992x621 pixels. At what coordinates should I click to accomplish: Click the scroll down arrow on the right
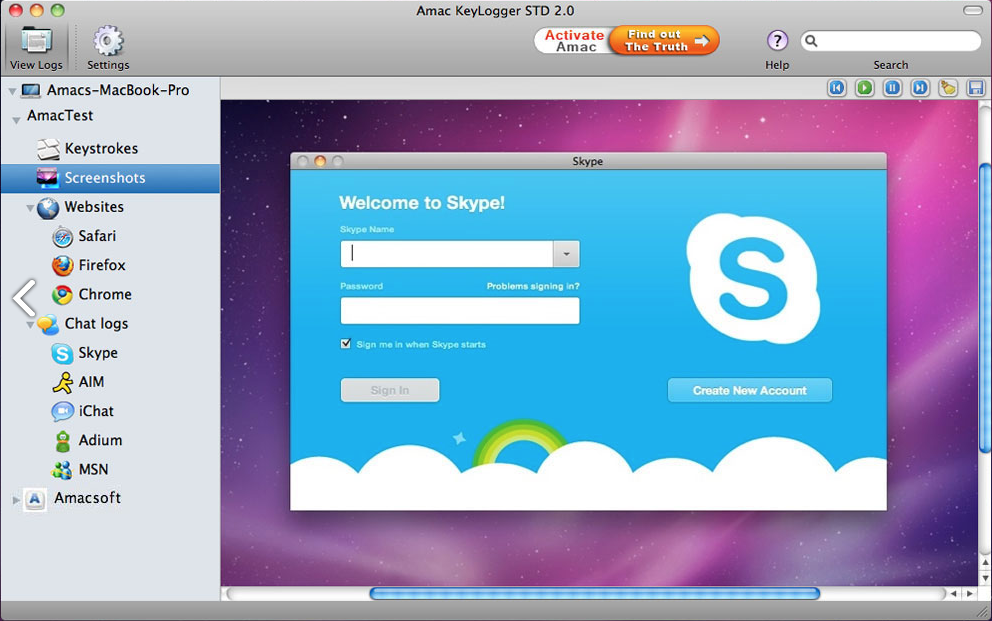pos(985,577)
